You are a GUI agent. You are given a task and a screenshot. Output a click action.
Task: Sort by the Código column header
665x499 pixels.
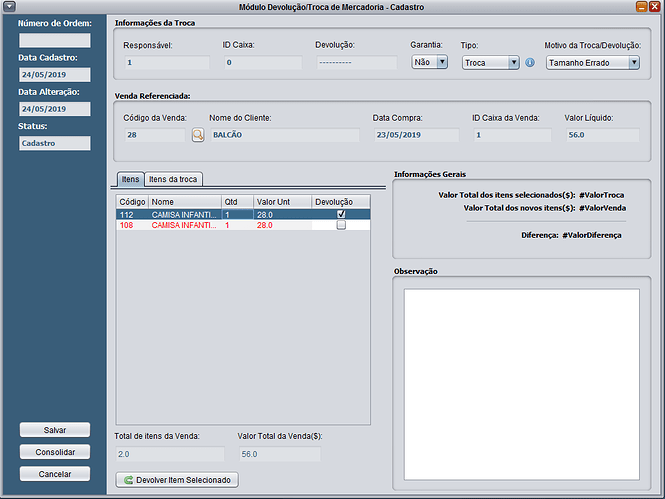(x=132, y=202)
